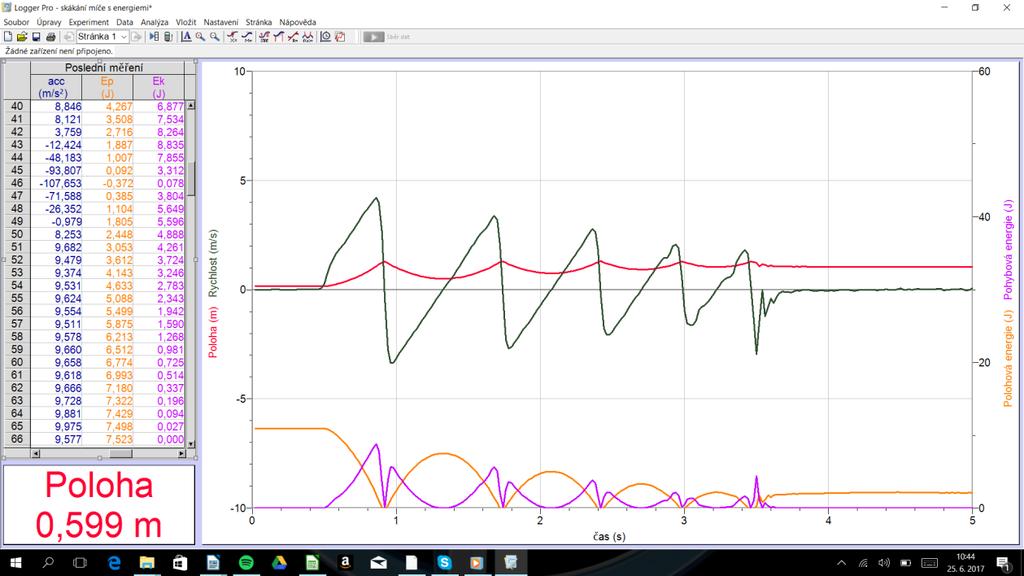
Task: Open the Nápověda menu
Action: point(298,22)
